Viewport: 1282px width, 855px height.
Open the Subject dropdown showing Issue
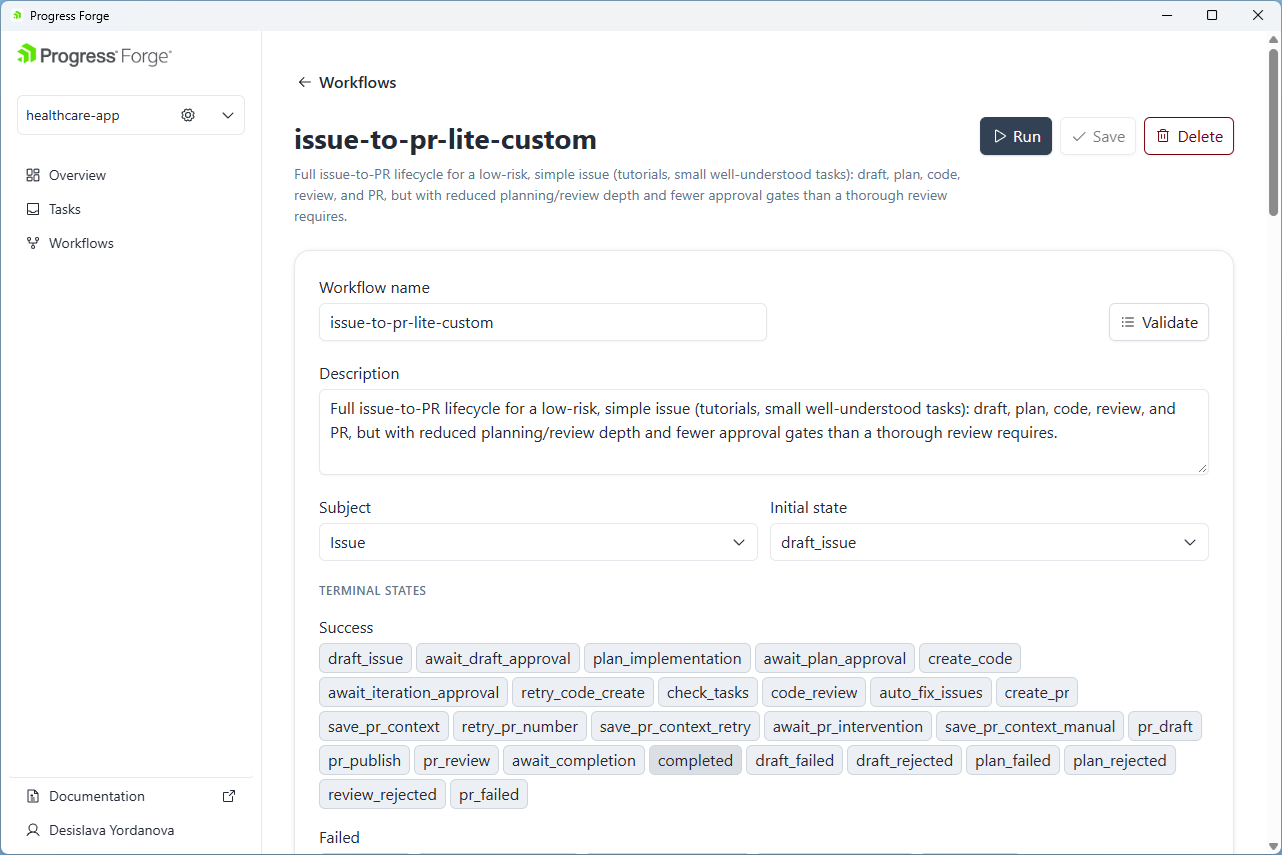[538, 542]
